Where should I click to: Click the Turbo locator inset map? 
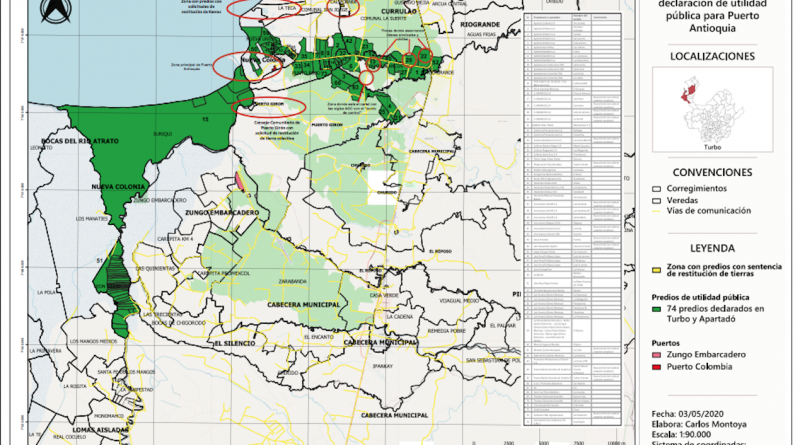714,107
